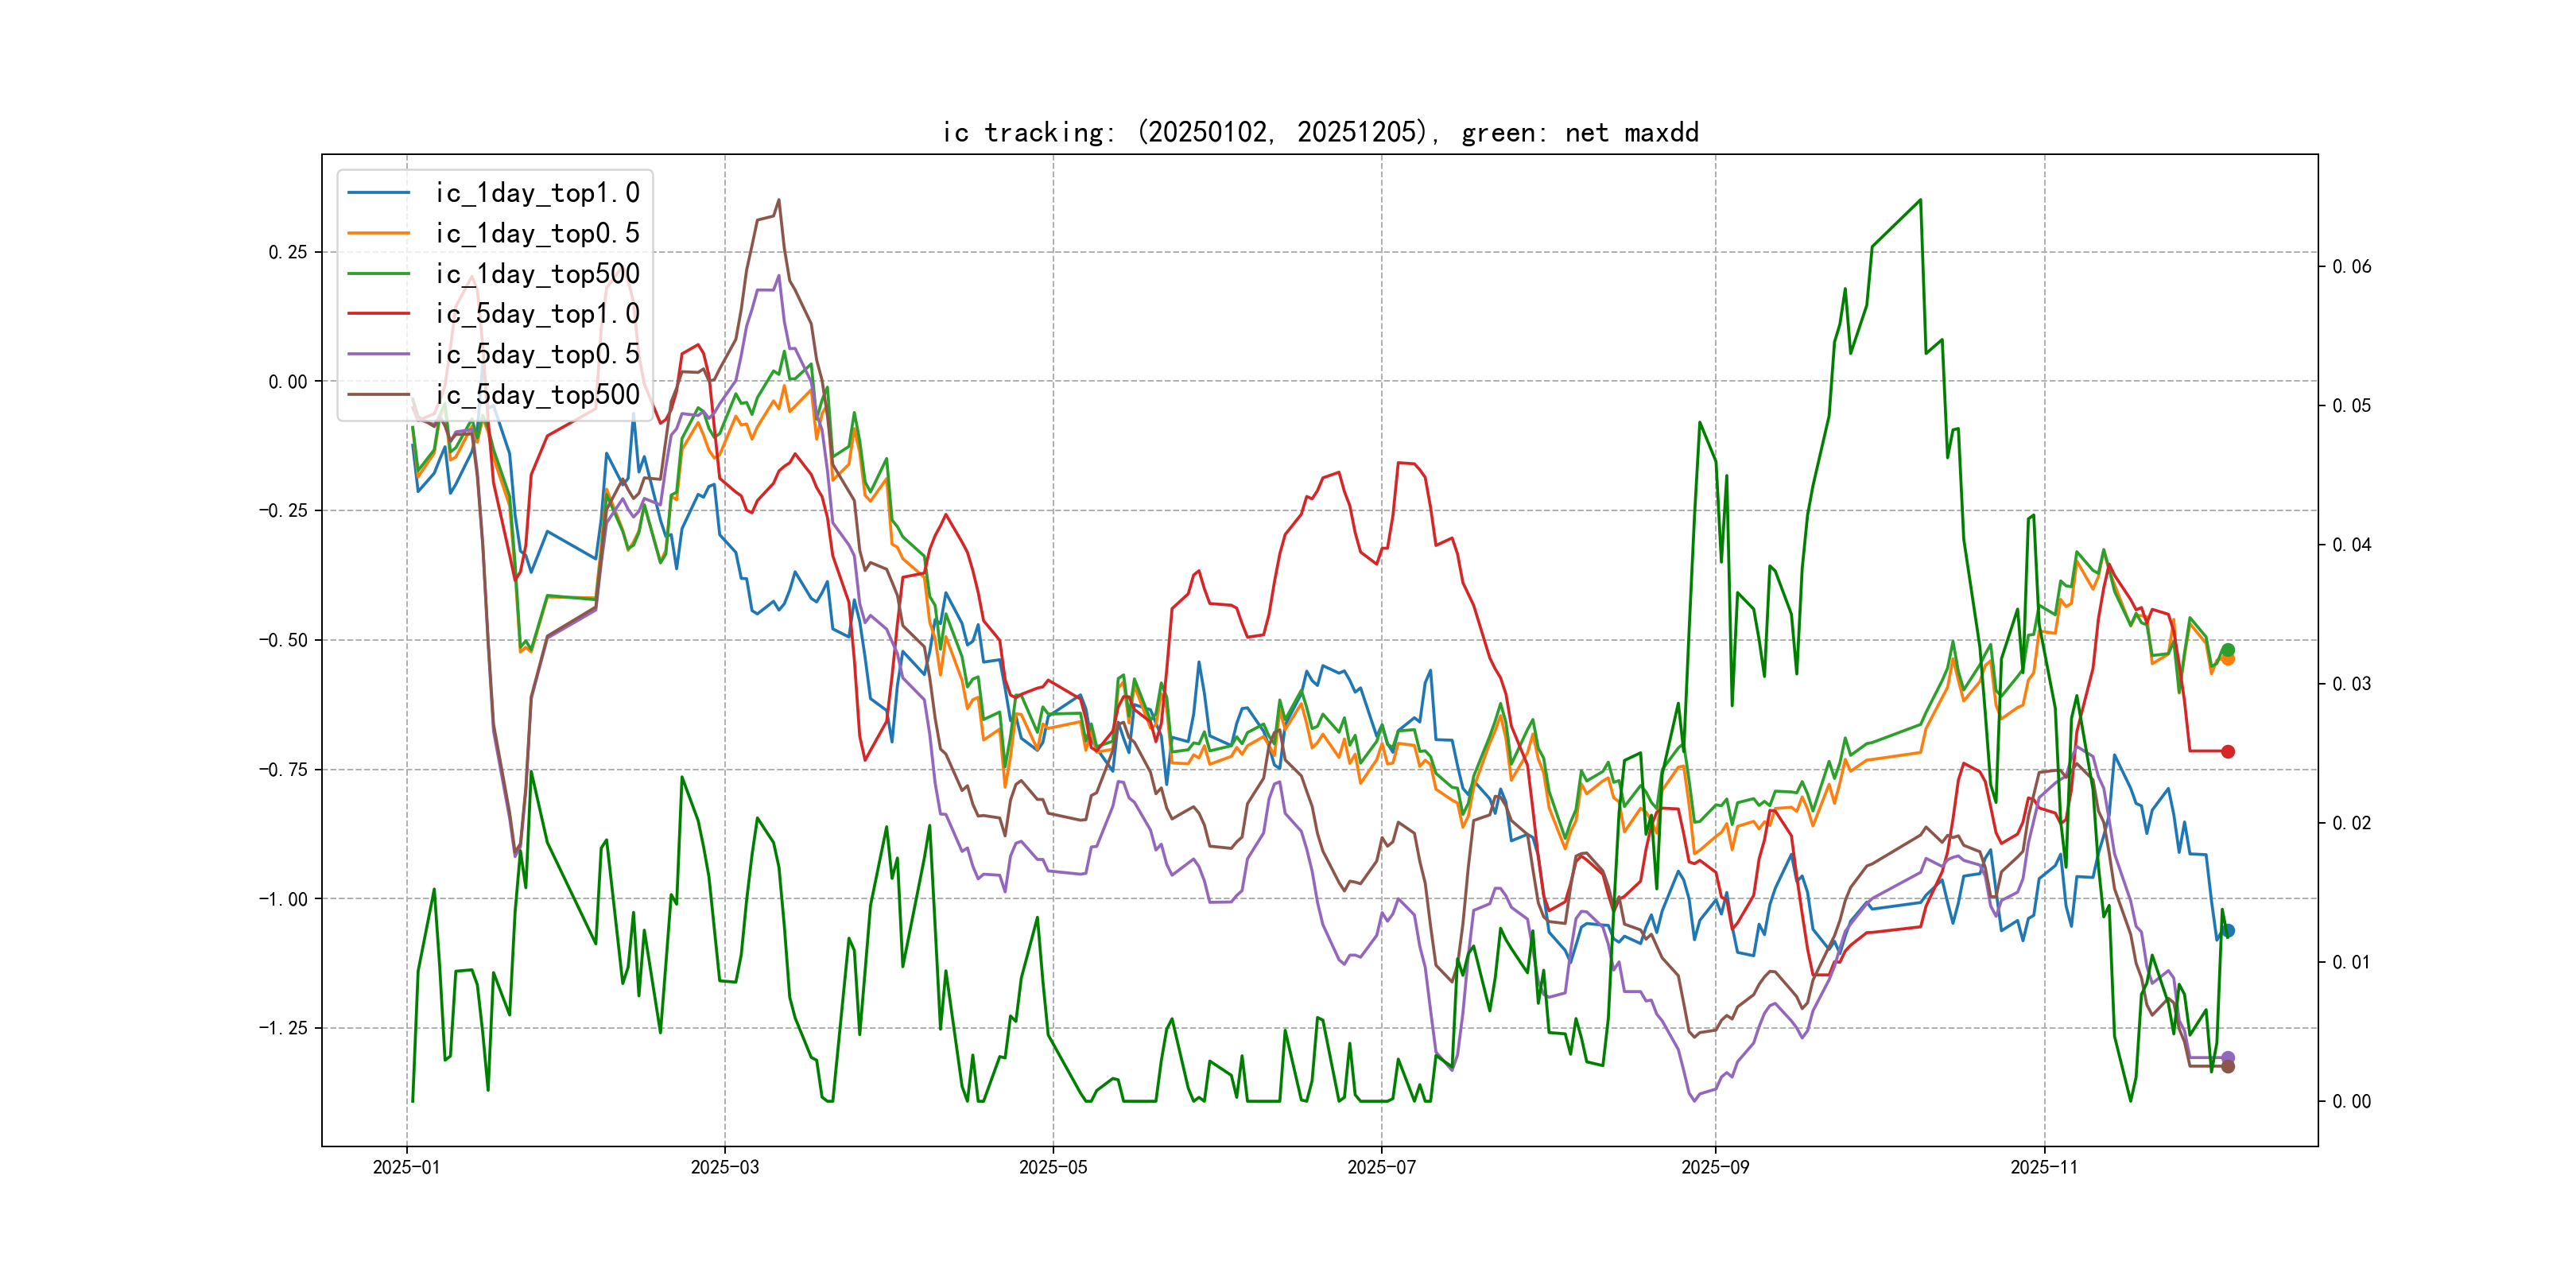The image size is (2576, 1288).
Task: Click the blue ic_1day_top1.0 legend line
Action: (x=378, y=193)
